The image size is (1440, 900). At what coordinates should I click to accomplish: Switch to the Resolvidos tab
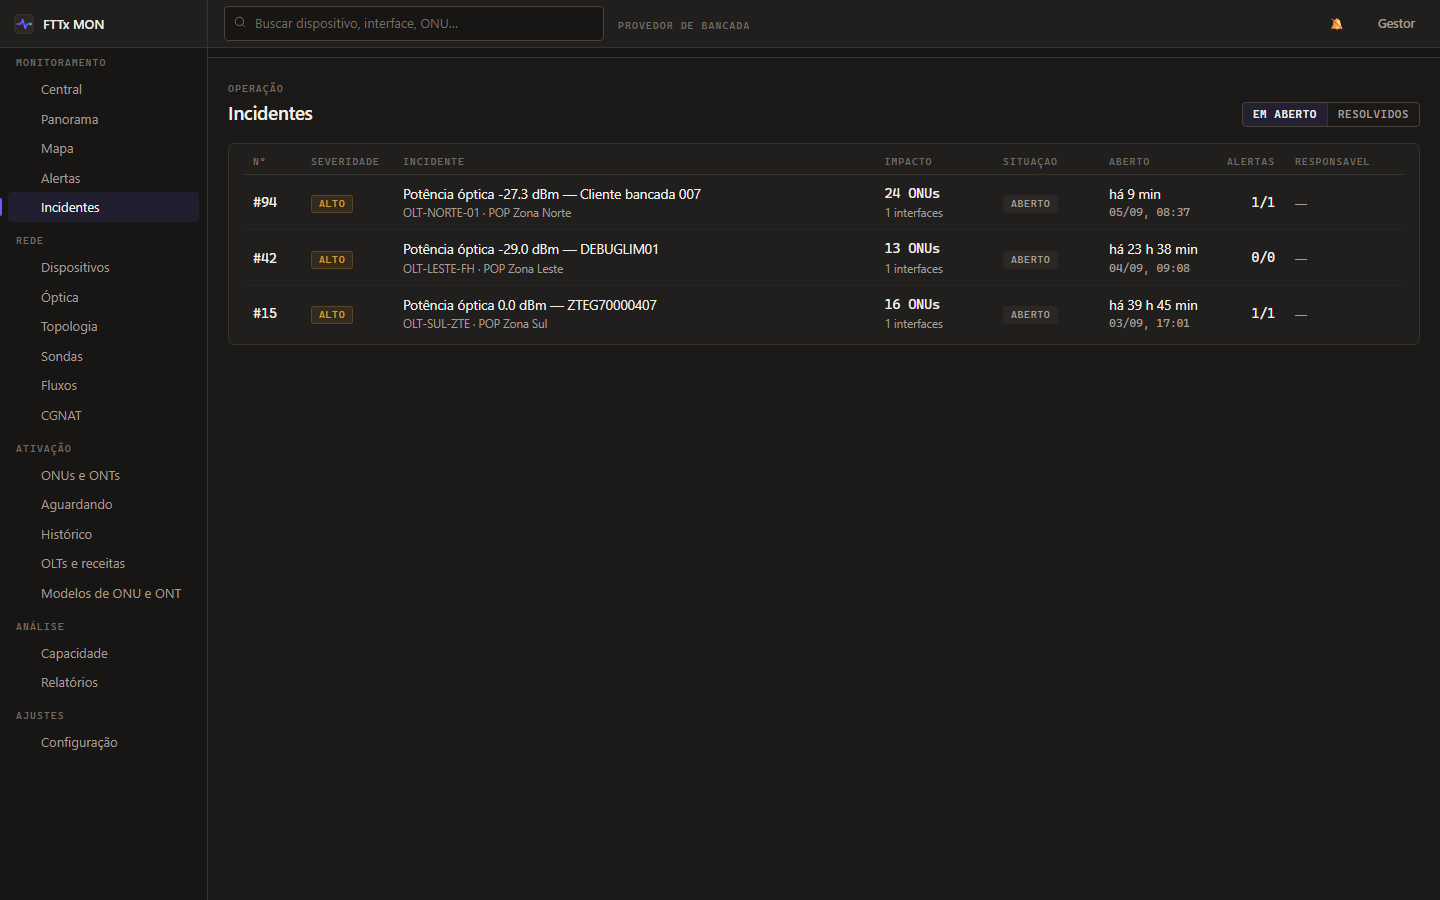[1373, 114]
